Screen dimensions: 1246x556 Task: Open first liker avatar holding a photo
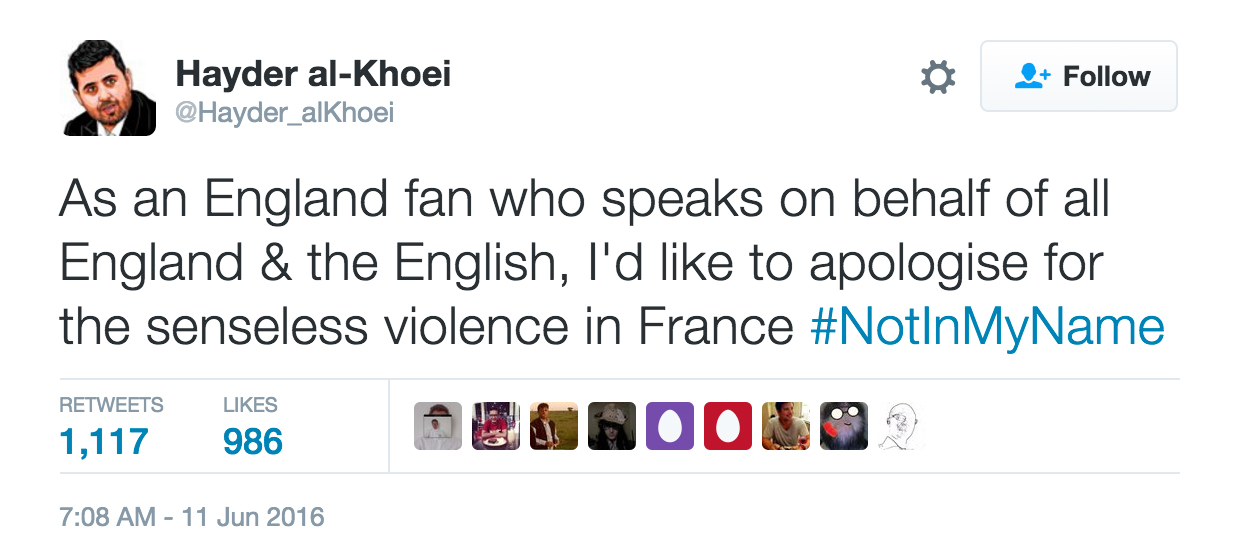pos(438,426)
